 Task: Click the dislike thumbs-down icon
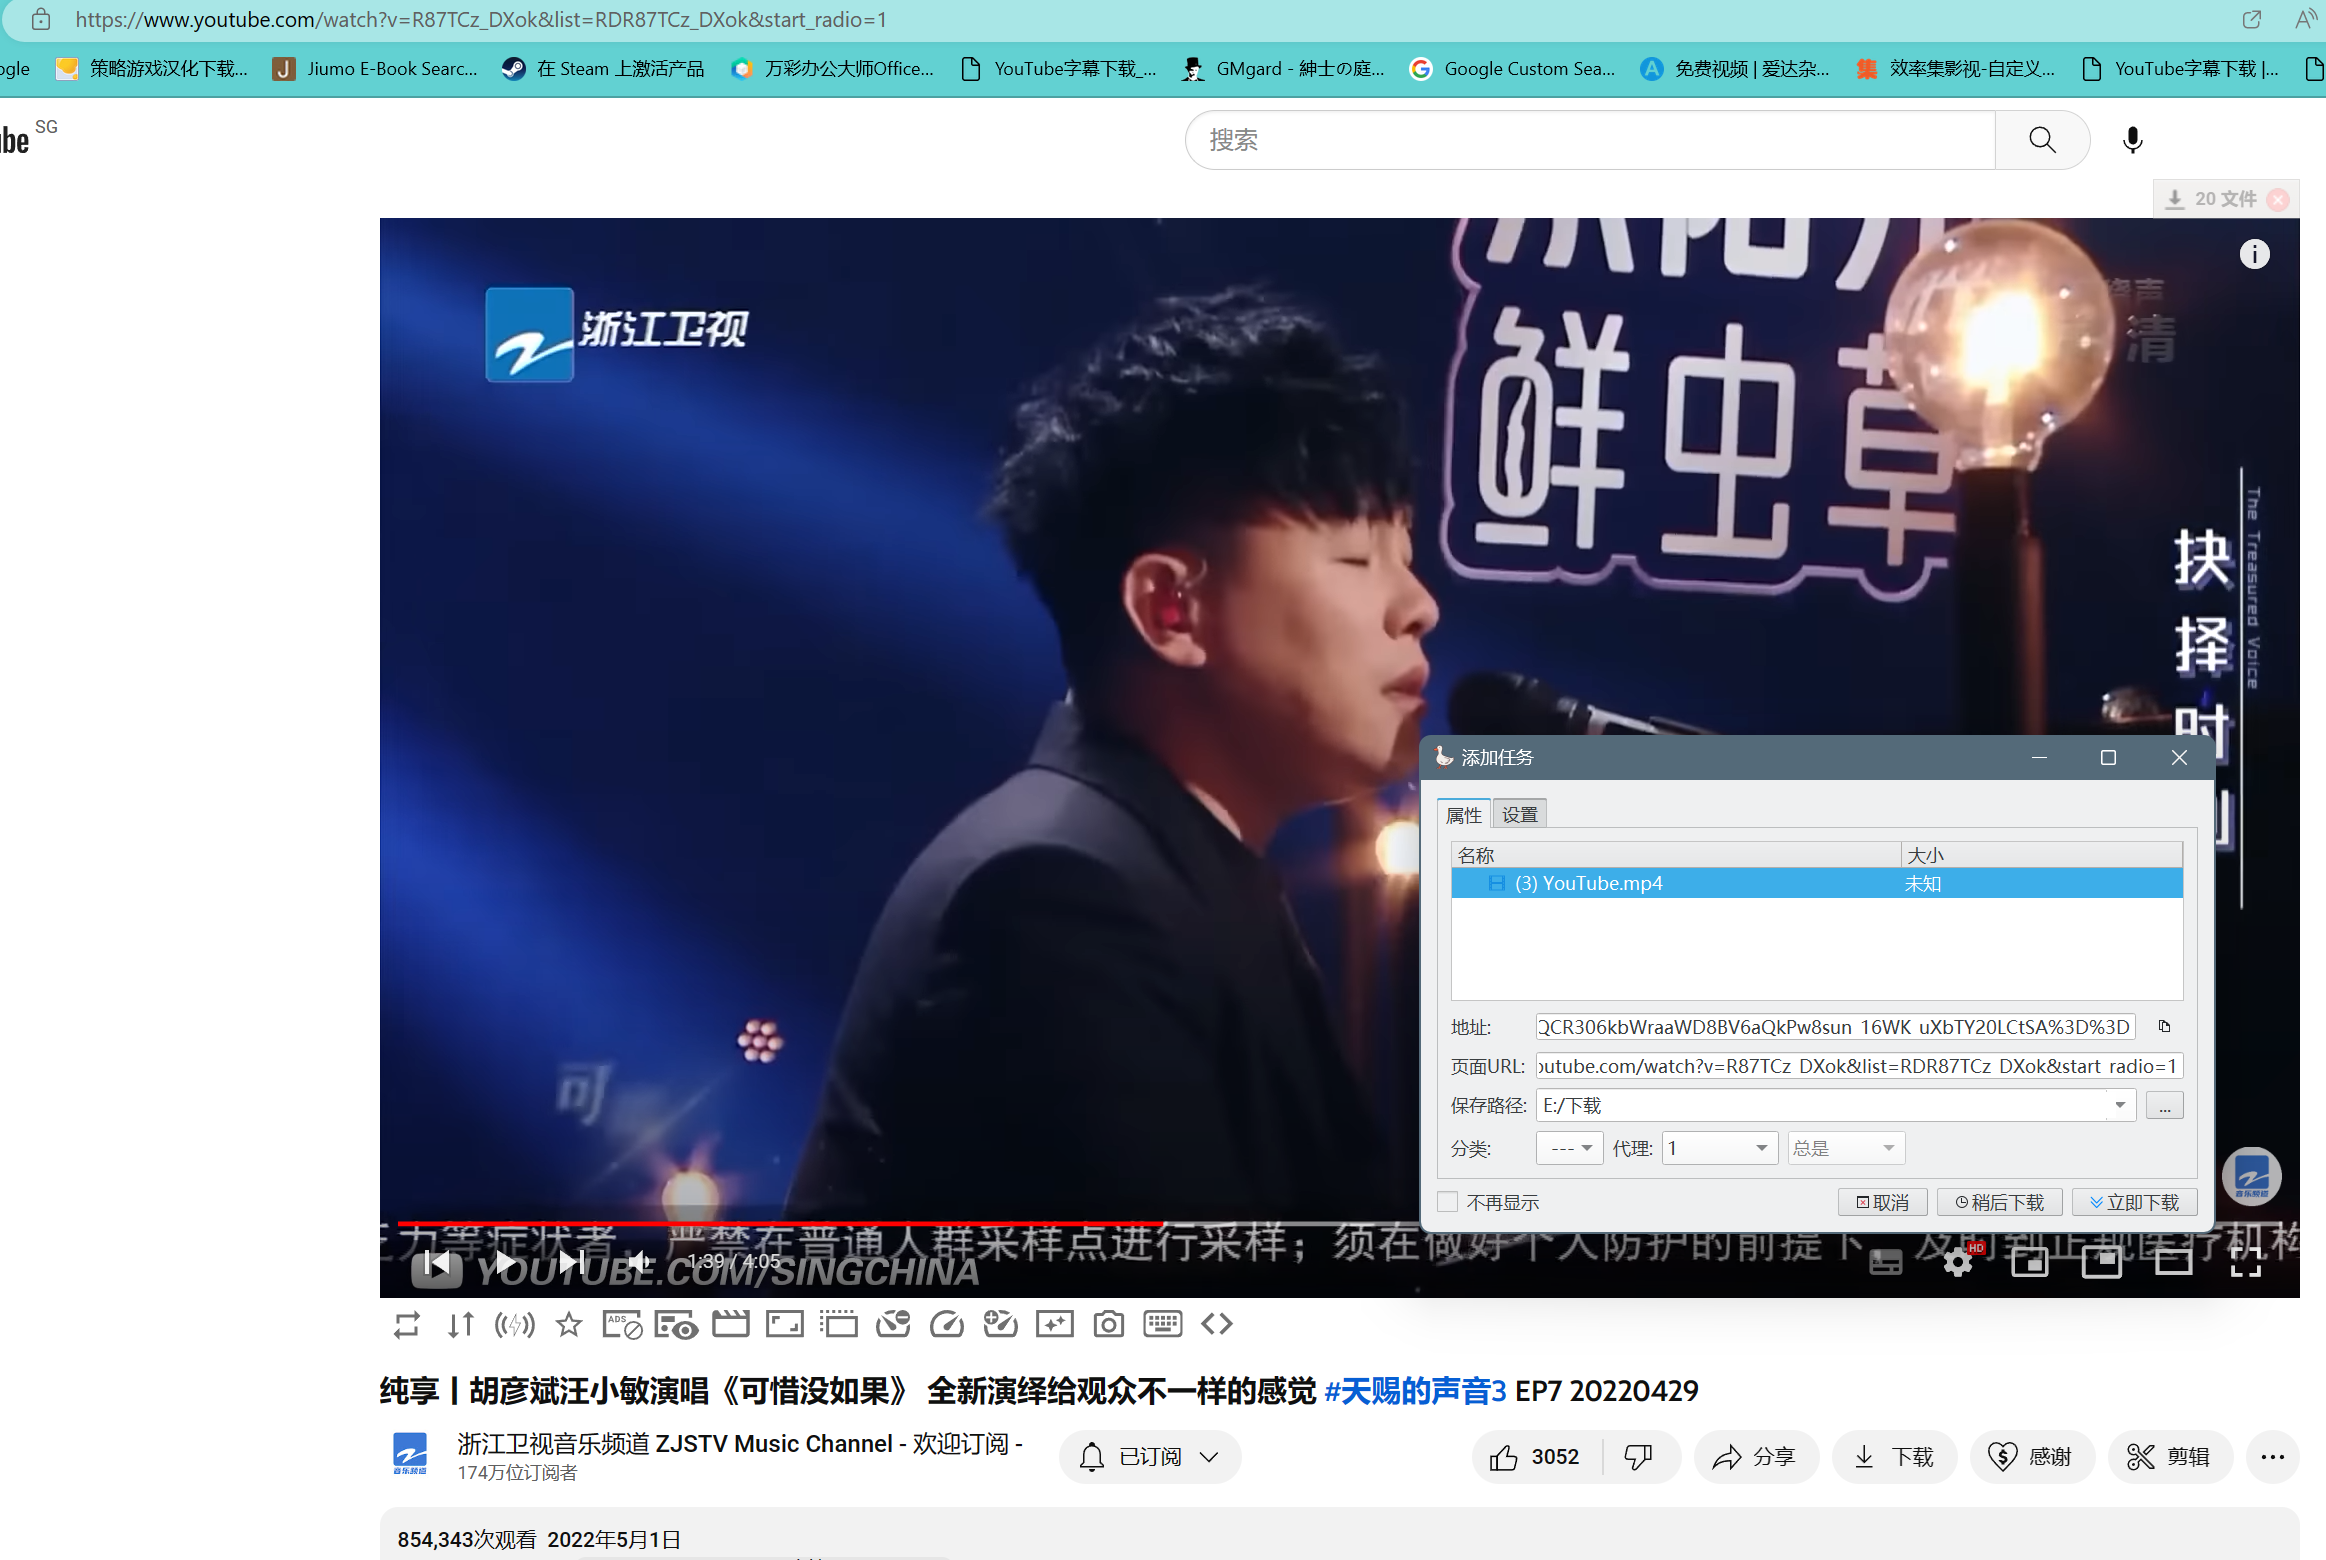(1638, 1457)
